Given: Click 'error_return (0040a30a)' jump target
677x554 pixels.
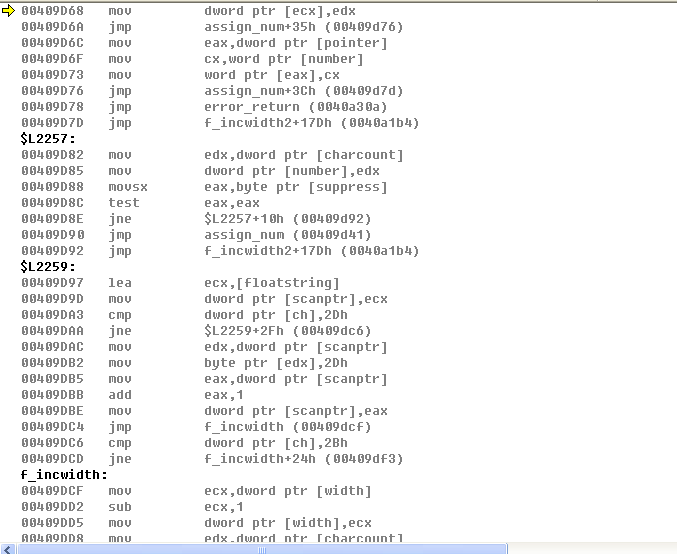Looking at the screenshot, I should coord(296,107).
